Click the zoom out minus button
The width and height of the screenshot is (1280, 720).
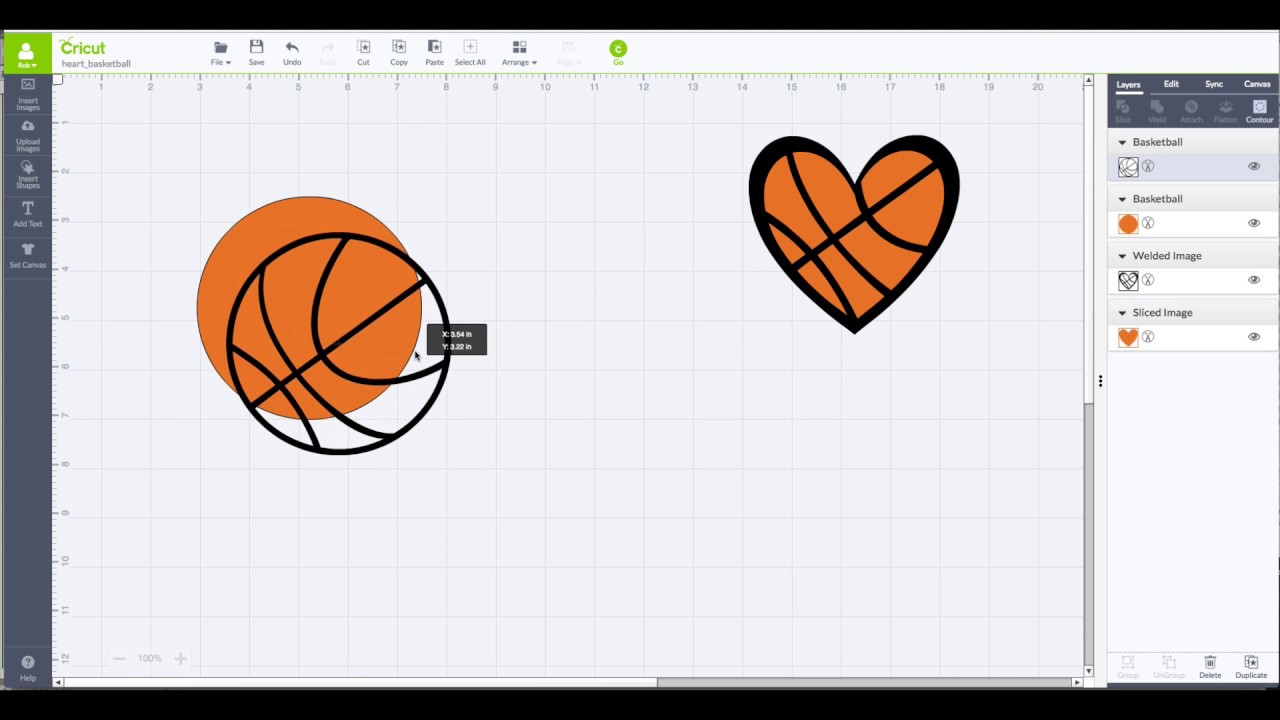pos(119,658)
